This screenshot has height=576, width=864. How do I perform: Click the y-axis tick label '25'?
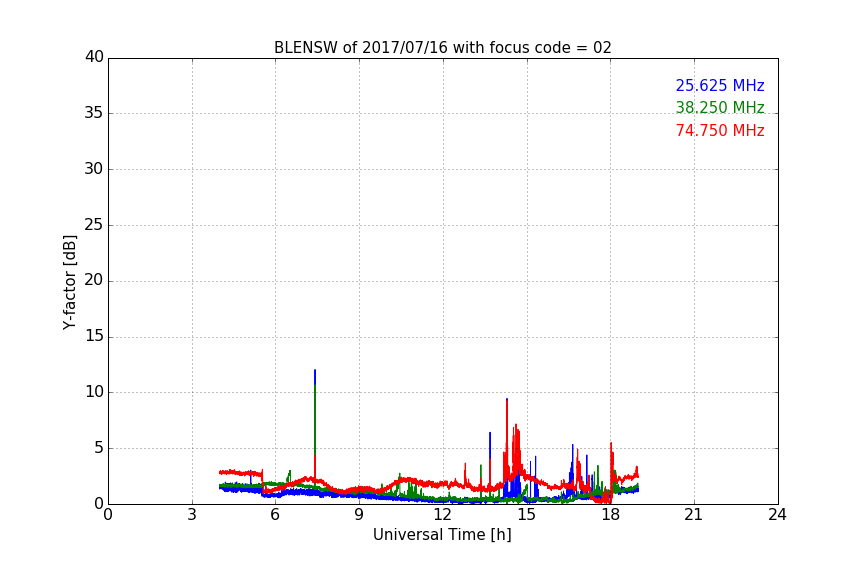point(94,224)
